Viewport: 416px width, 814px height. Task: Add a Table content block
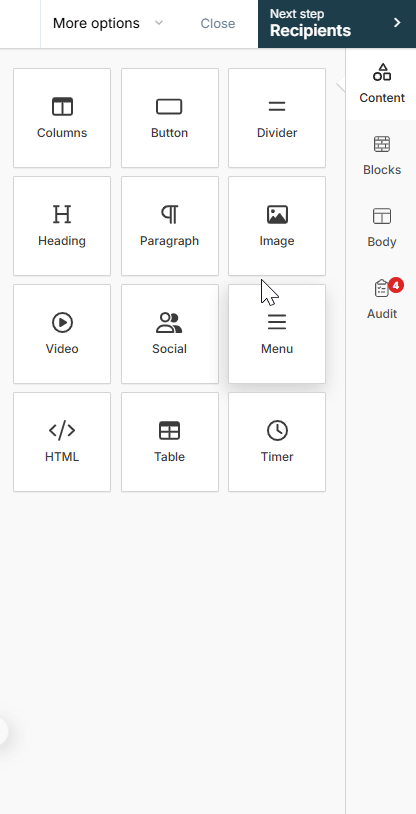tap(169, 442)
